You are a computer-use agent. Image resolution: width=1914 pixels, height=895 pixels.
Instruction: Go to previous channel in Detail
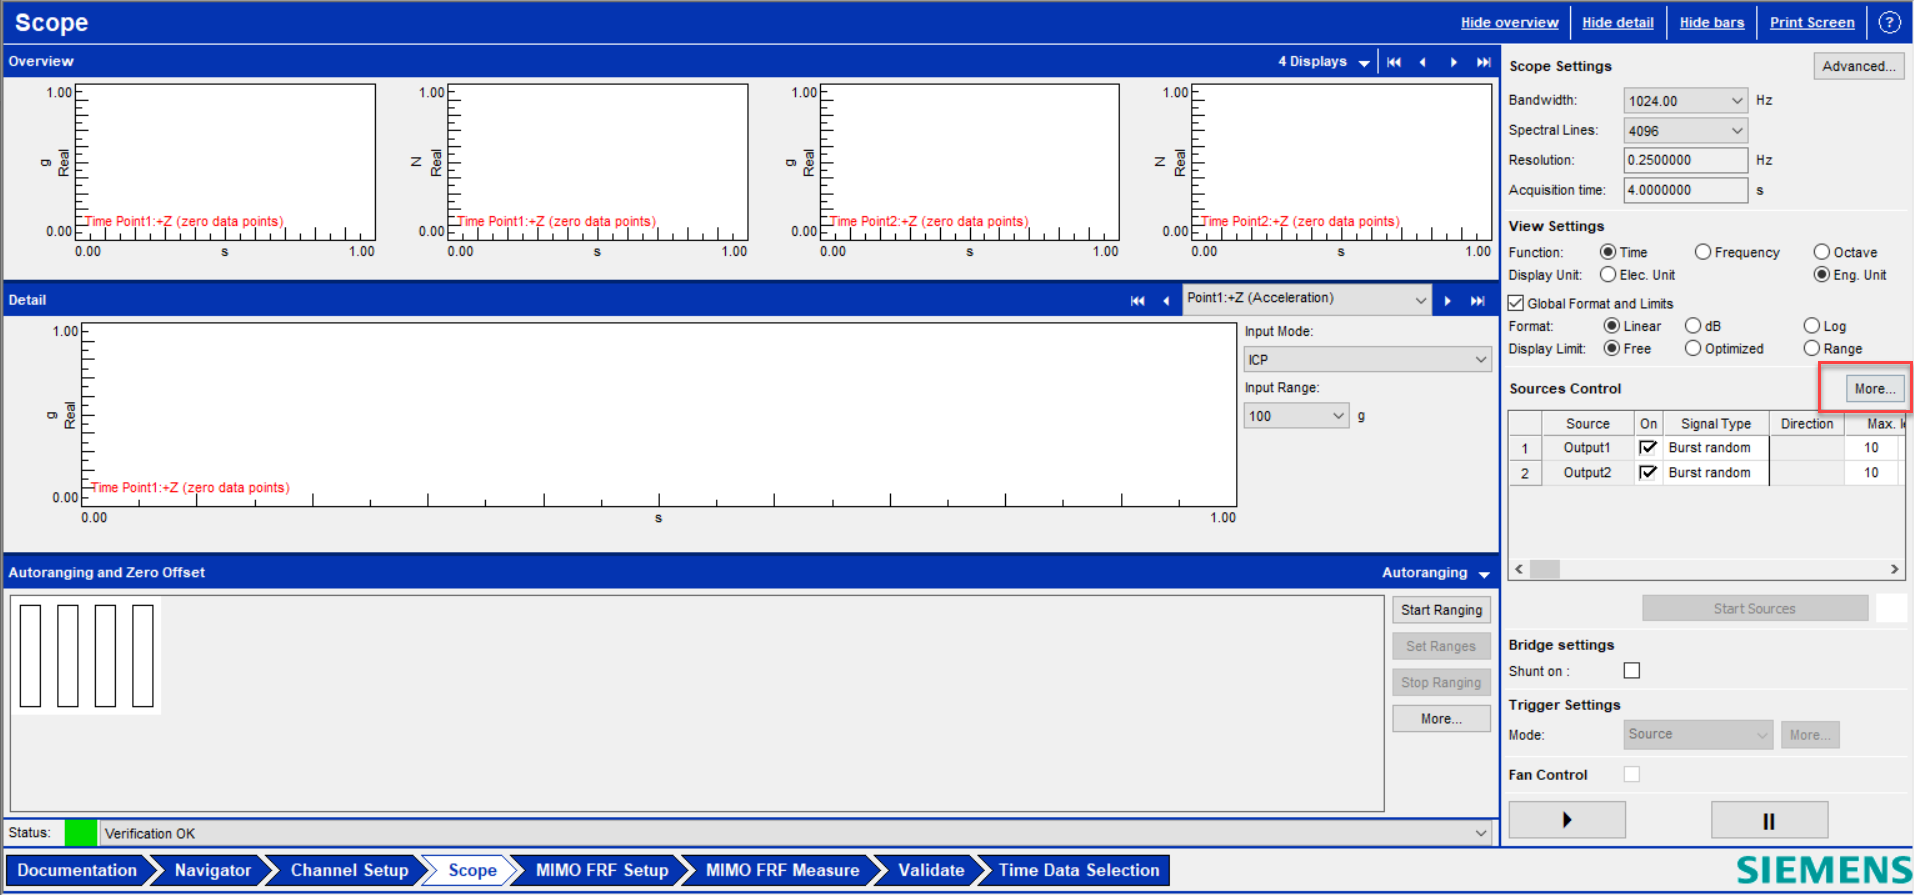tap(1166, 301)
